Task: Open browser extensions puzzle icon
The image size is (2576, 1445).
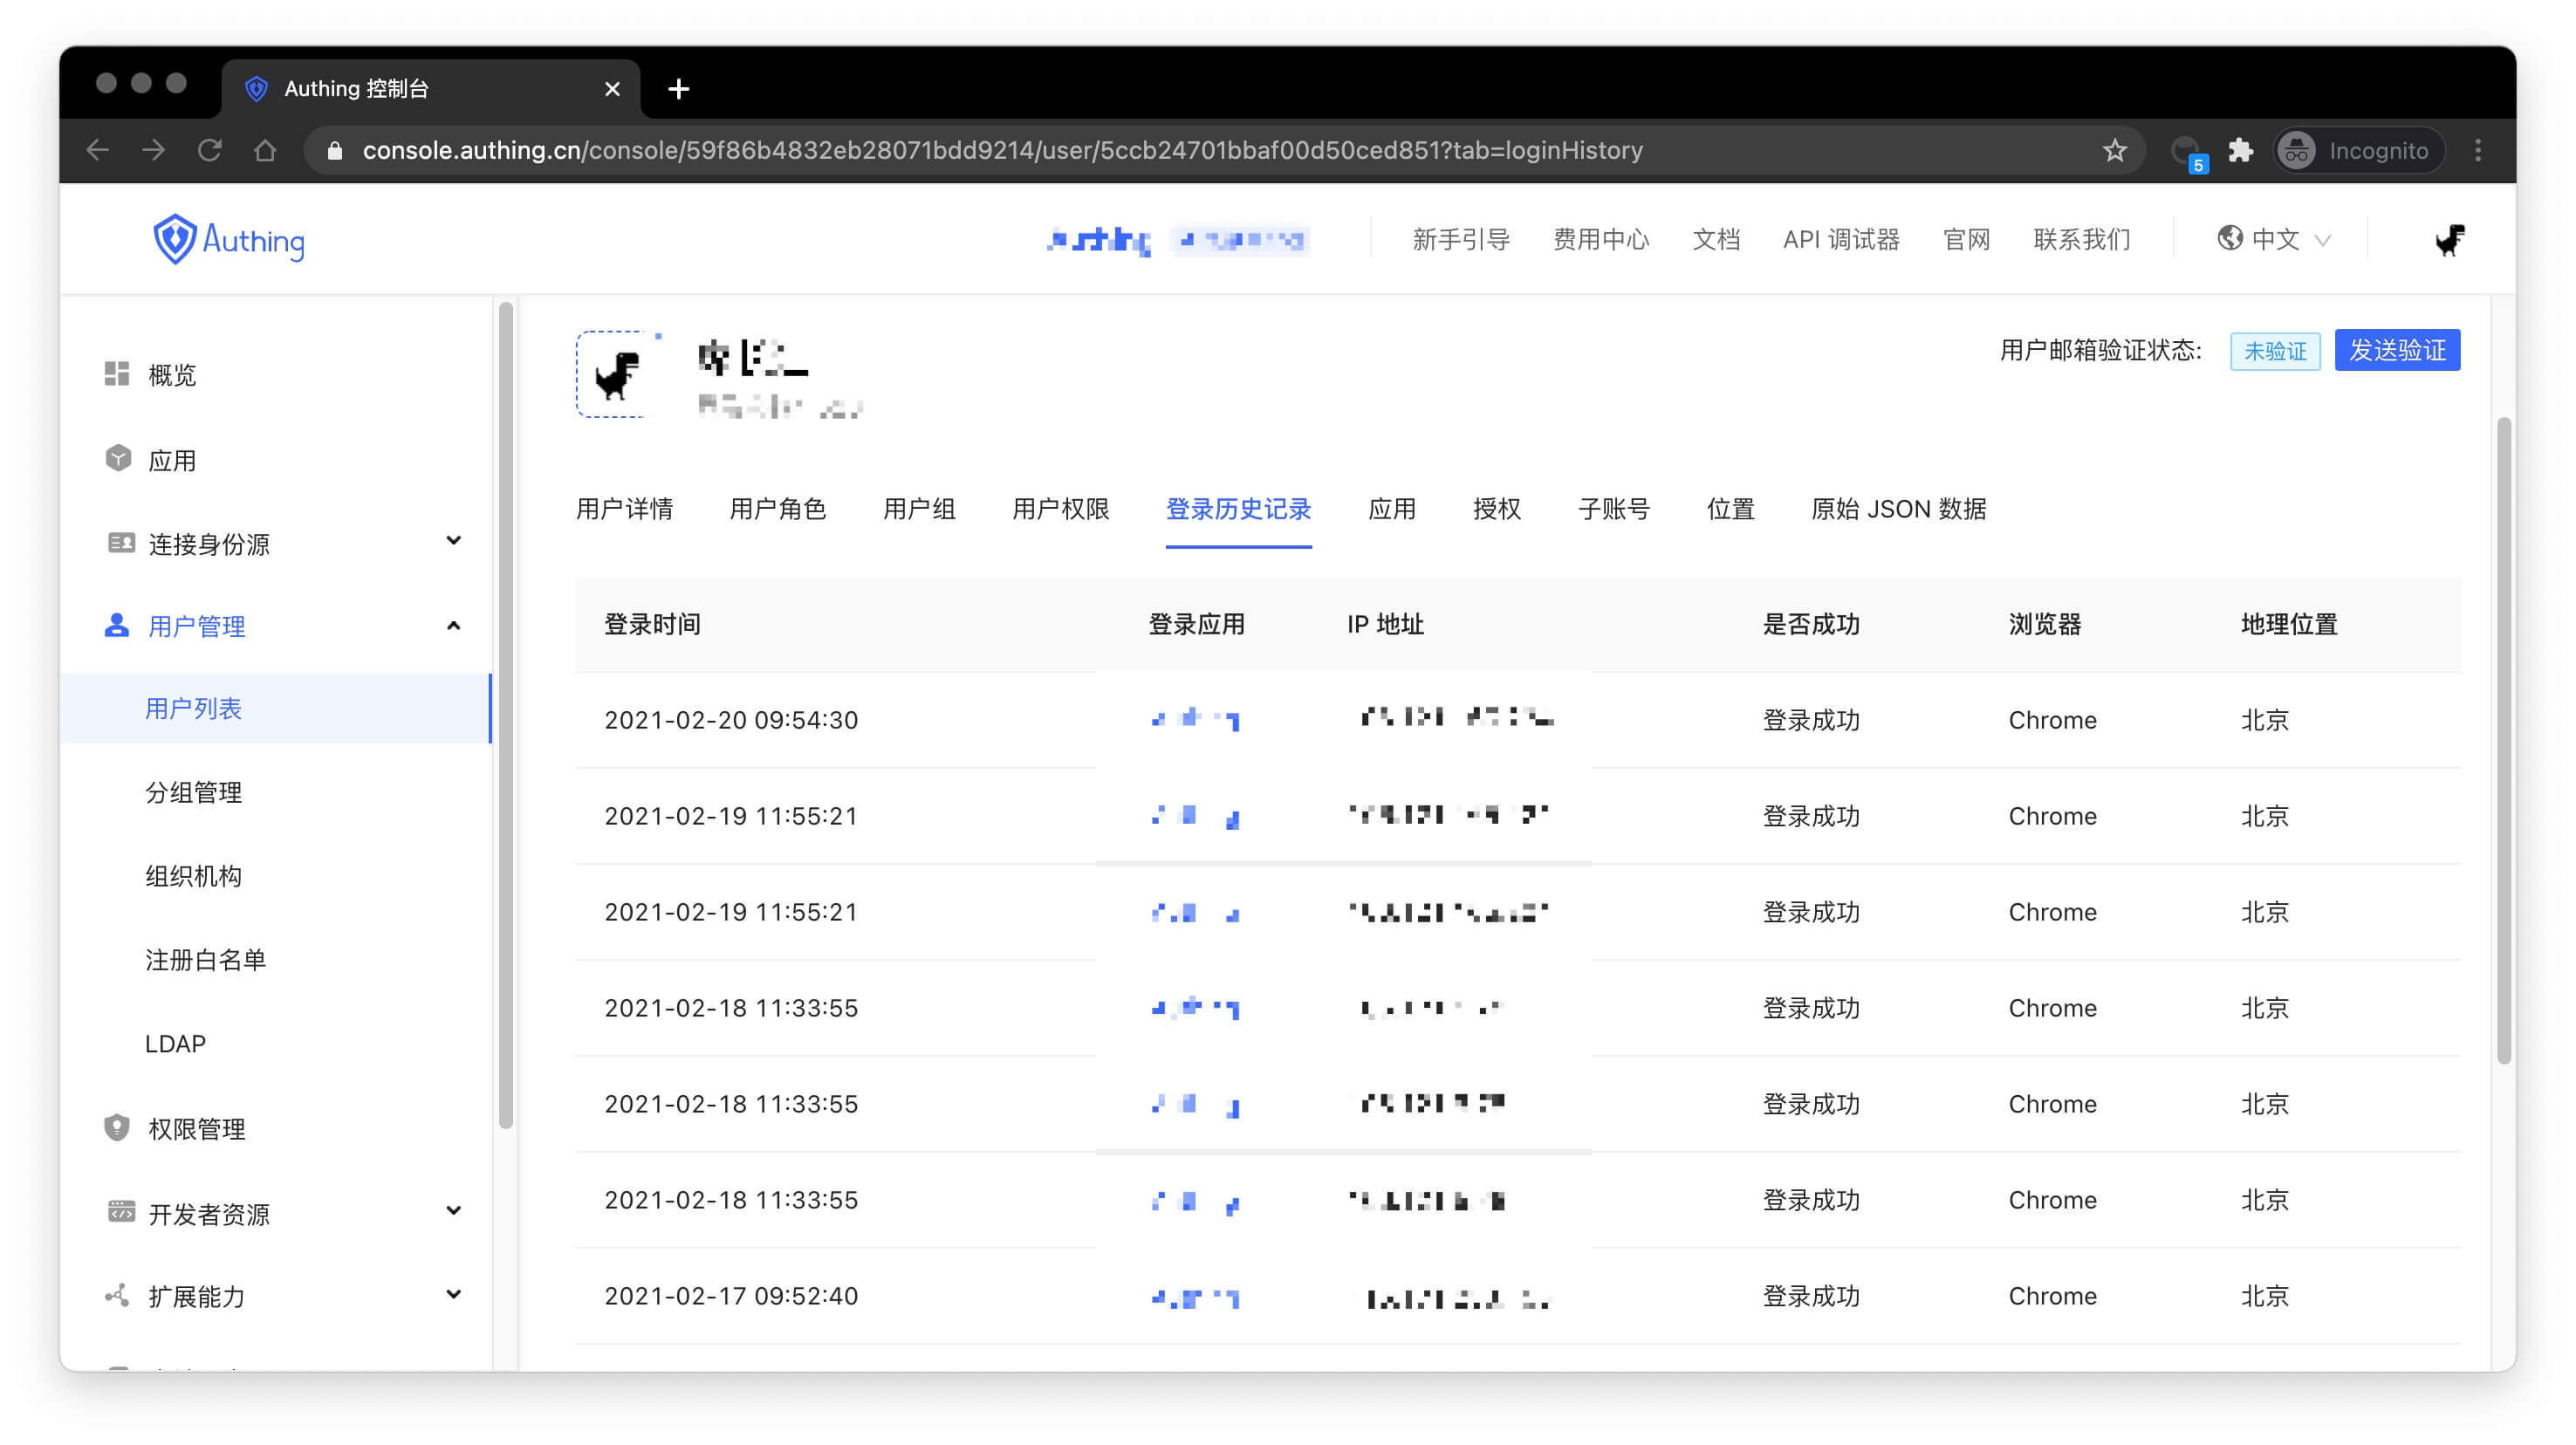Action: pyautogui.click(x=2240, y=150)
